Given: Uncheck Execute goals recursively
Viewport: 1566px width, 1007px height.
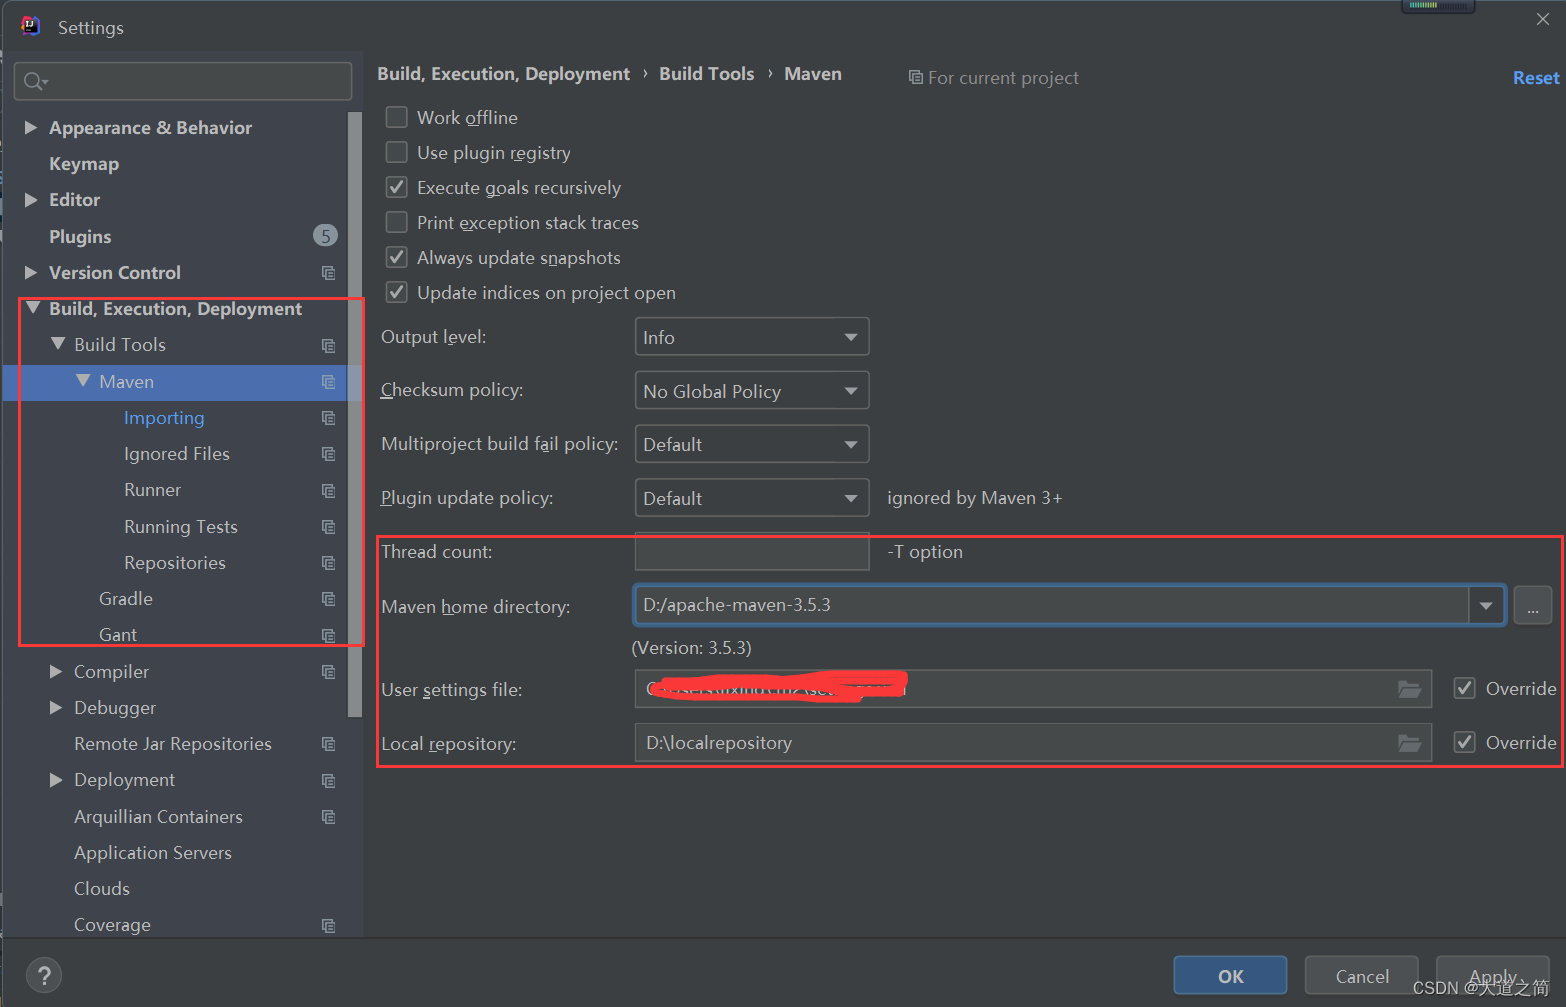Looking at the screenshot, I should pos(397,187).
